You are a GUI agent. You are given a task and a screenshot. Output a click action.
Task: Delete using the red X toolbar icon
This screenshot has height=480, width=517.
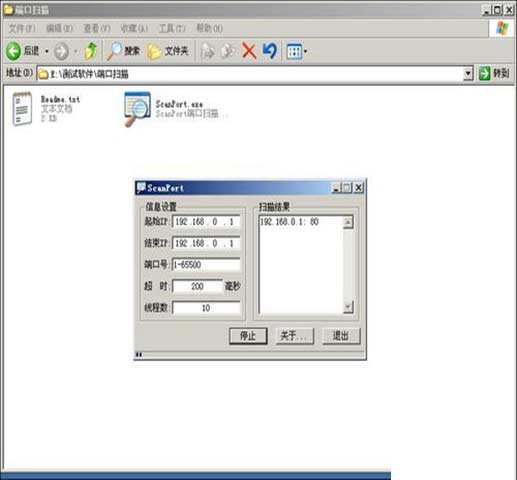[x=249, y=51]
